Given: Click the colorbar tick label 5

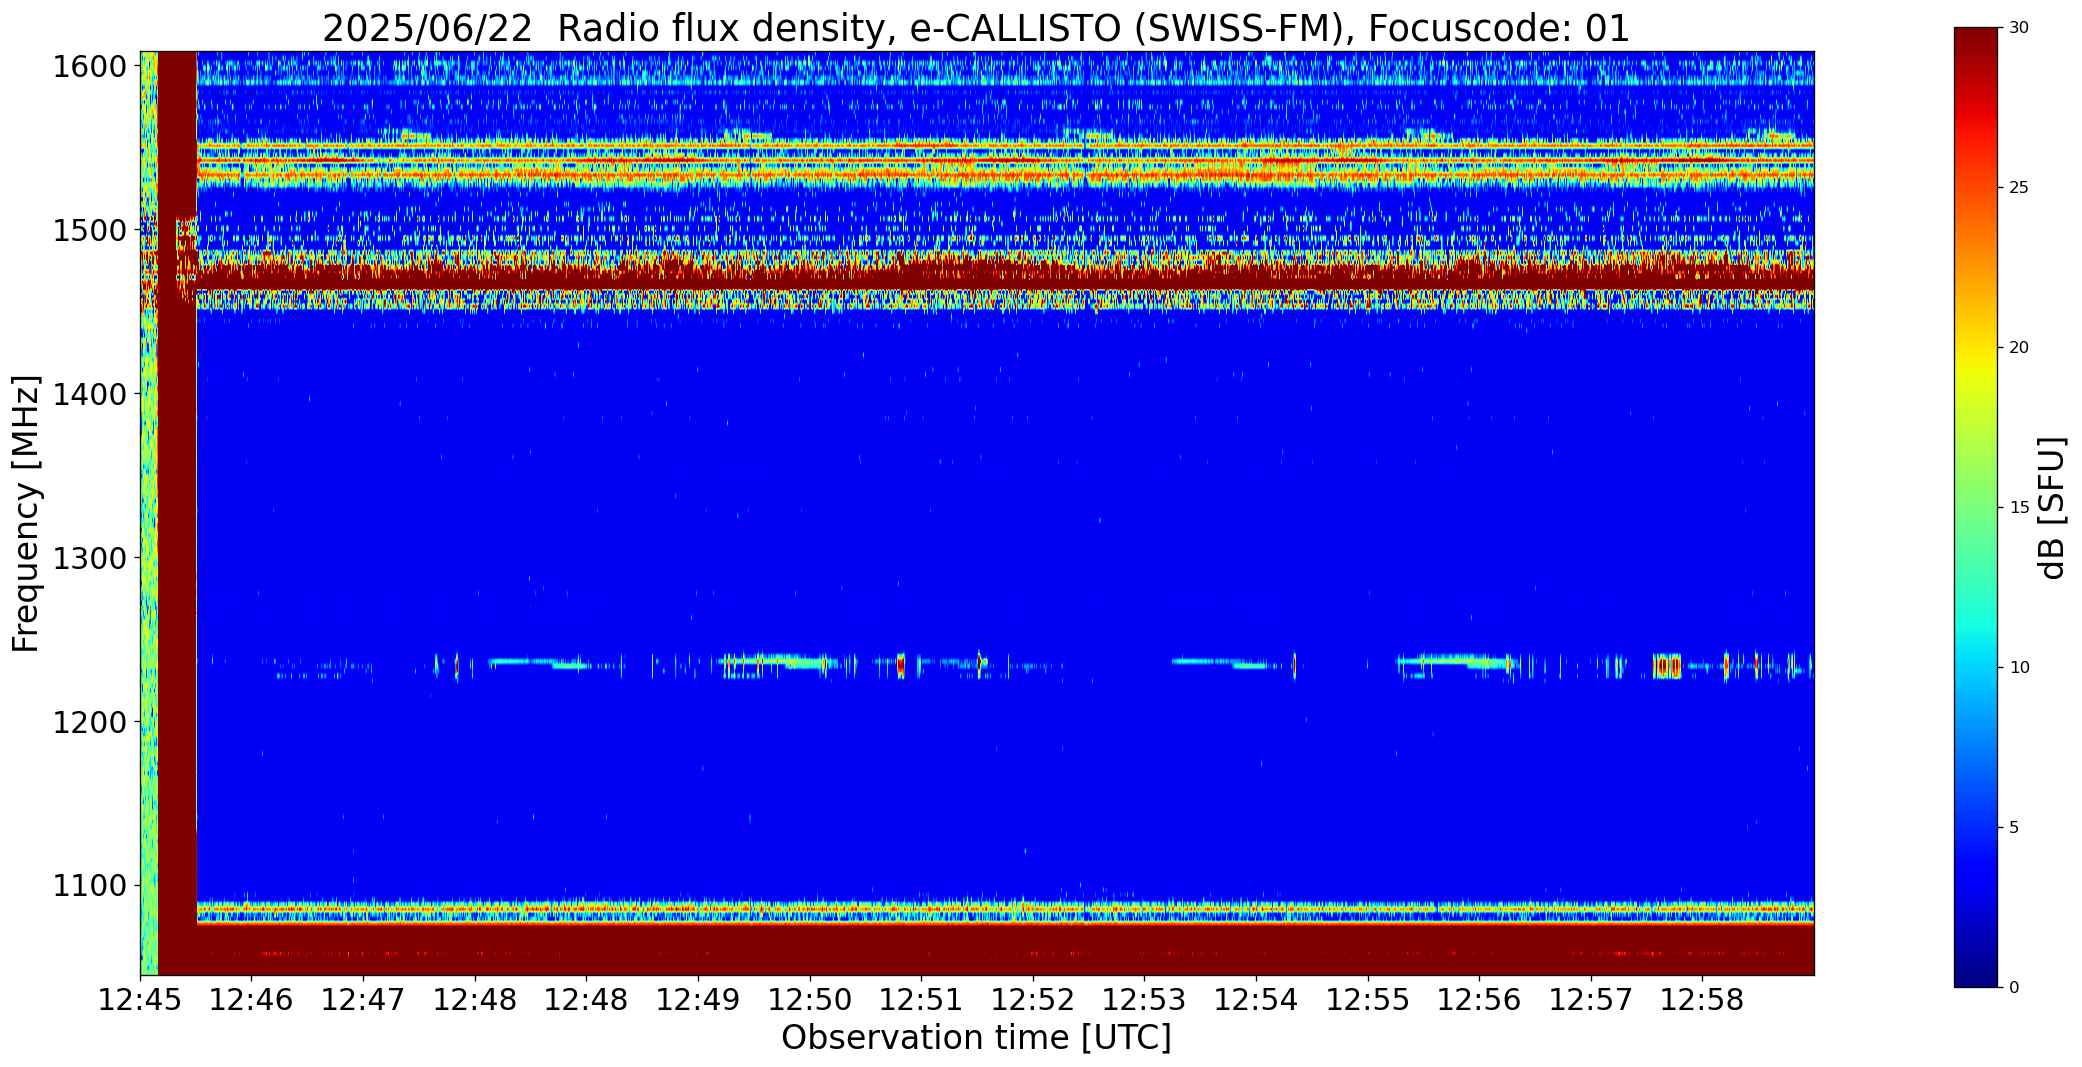Looking at the screenshot, I should [2015, 828].
